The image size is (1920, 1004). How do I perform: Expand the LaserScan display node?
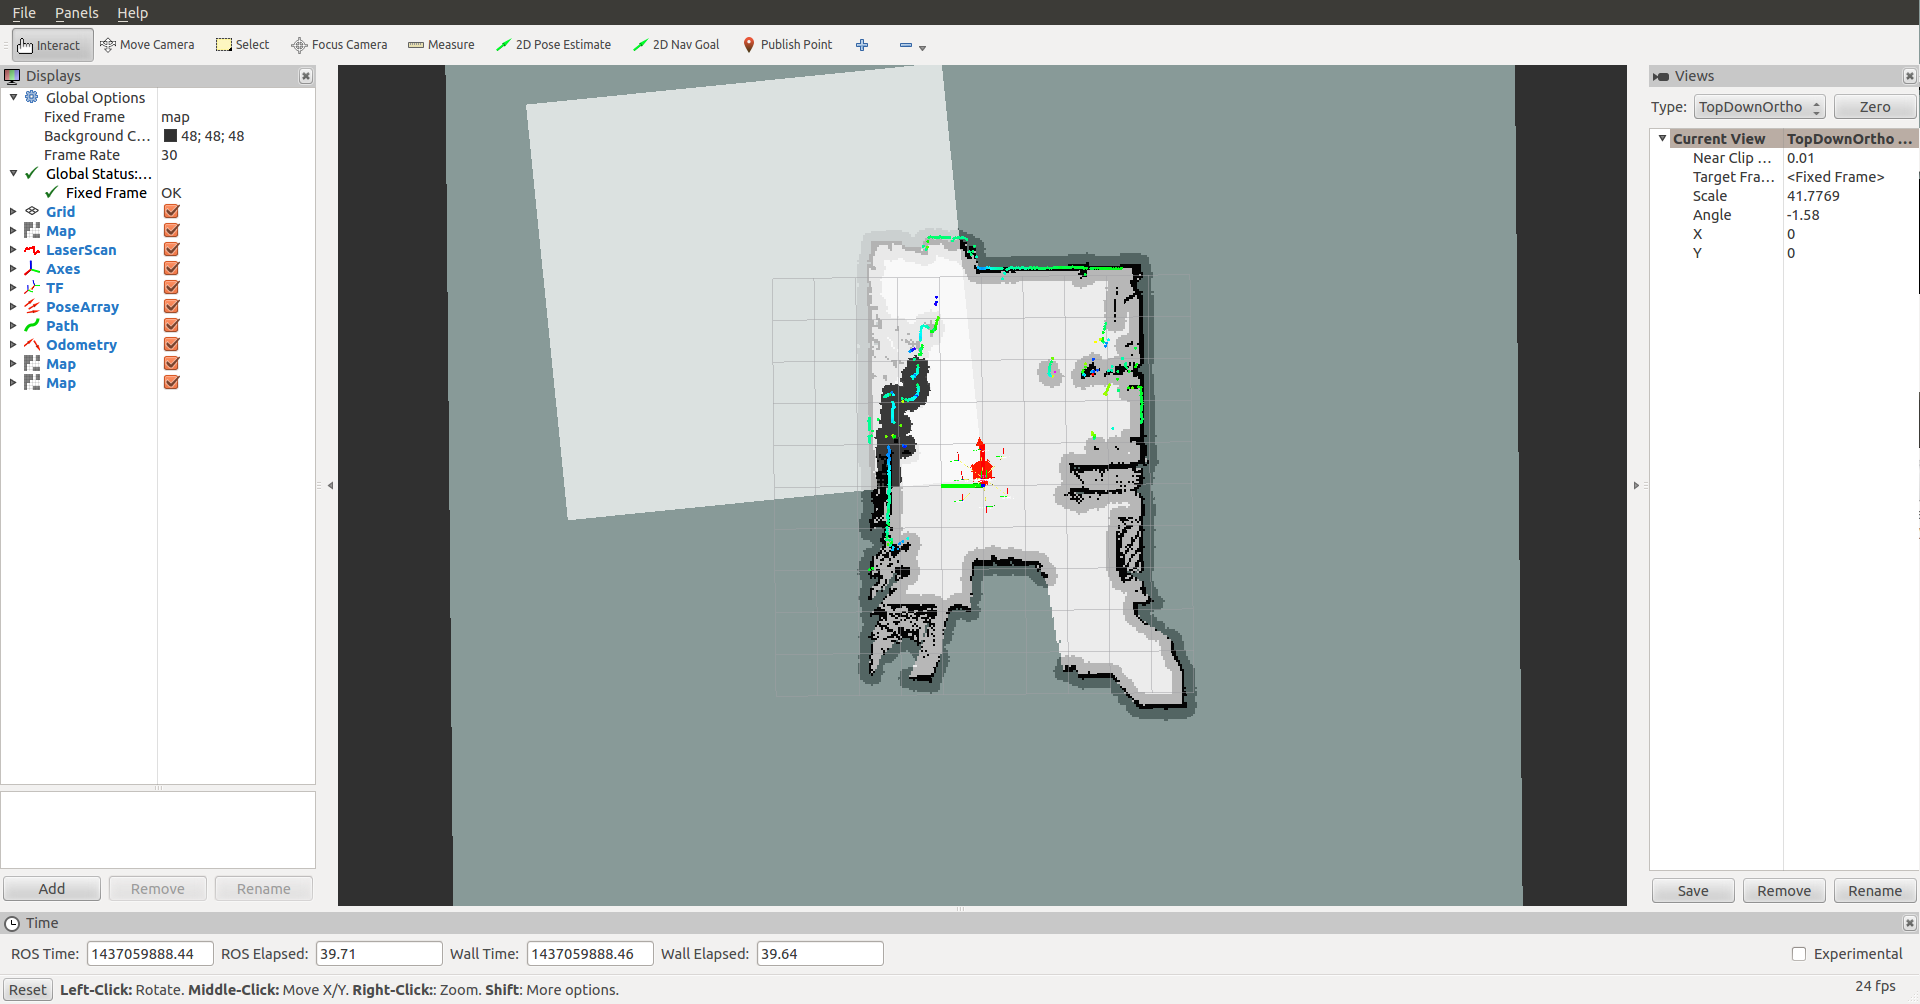(13, 249)
